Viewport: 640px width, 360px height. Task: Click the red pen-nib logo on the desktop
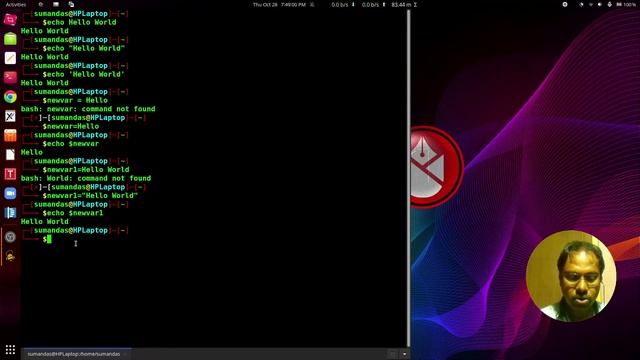pos(436,167)
